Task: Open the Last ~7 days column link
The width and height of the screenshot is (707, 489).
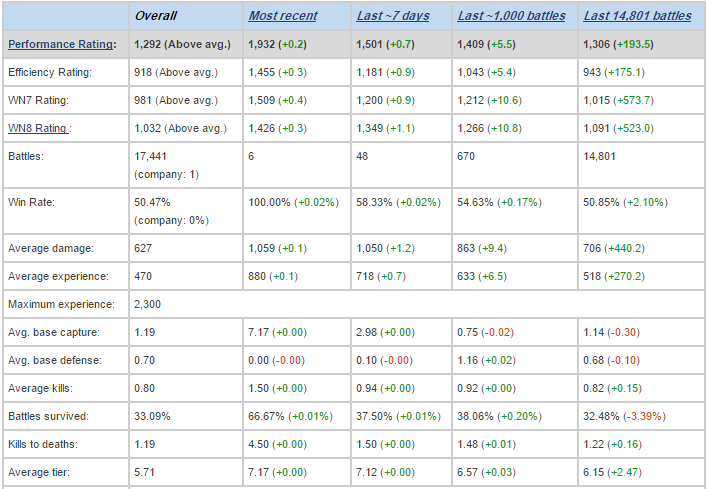Action: pos(393,16)
